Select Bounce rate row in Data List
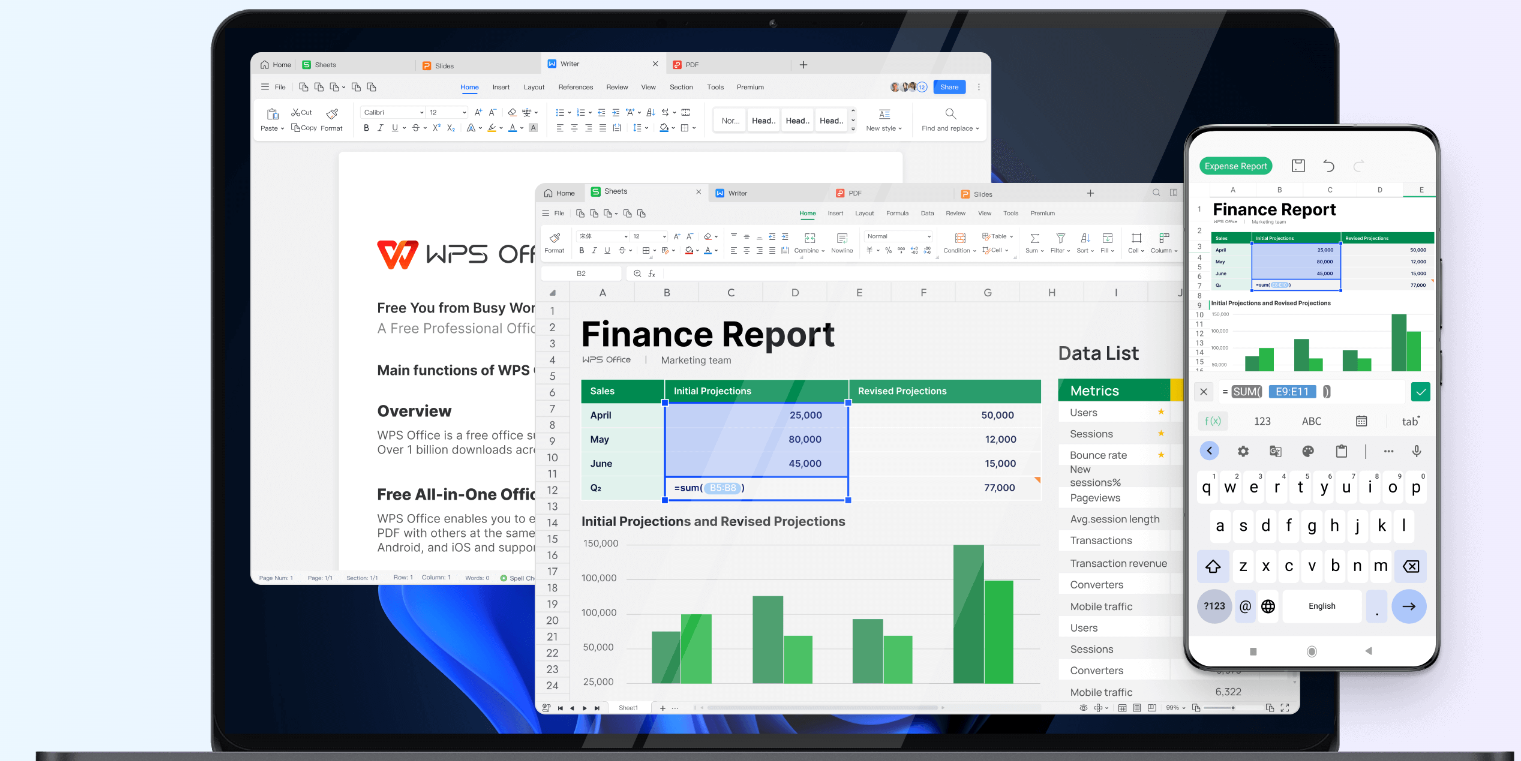 1114,455
